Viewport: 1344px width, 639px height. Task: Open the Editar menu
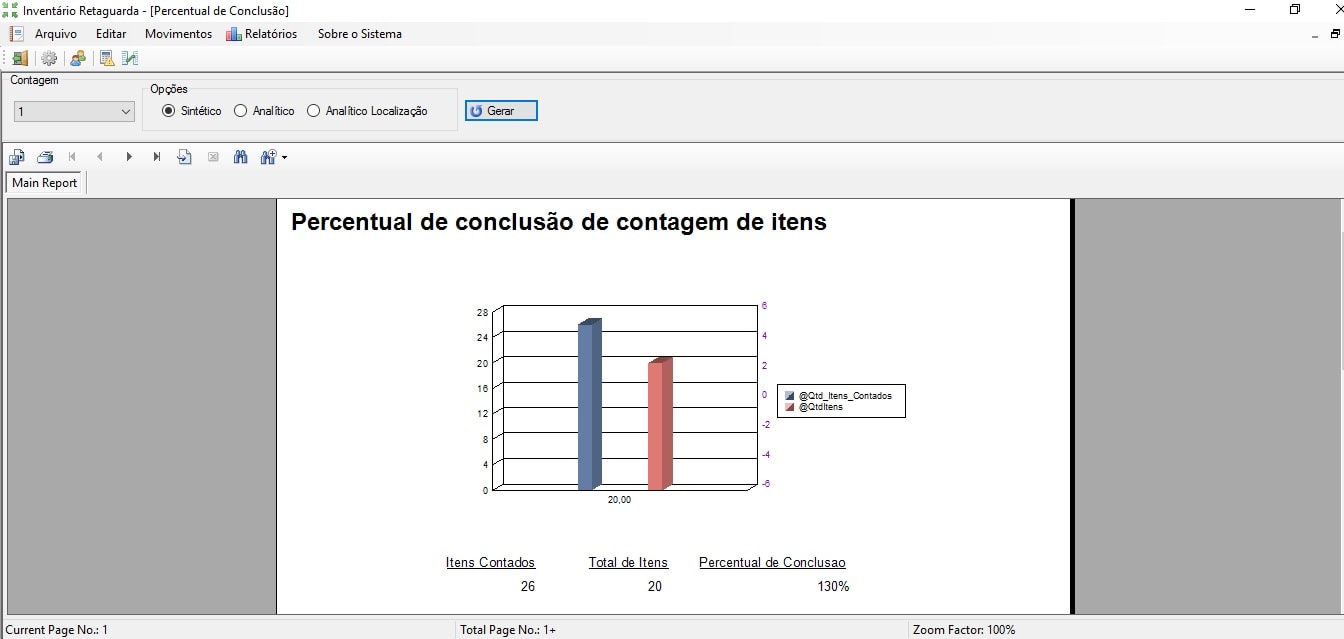click(x=111, y=34)
